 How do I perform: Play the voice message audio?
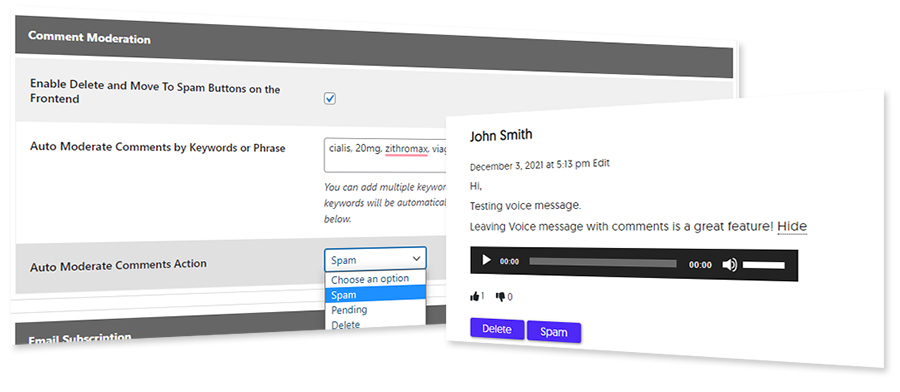[486, 261]
